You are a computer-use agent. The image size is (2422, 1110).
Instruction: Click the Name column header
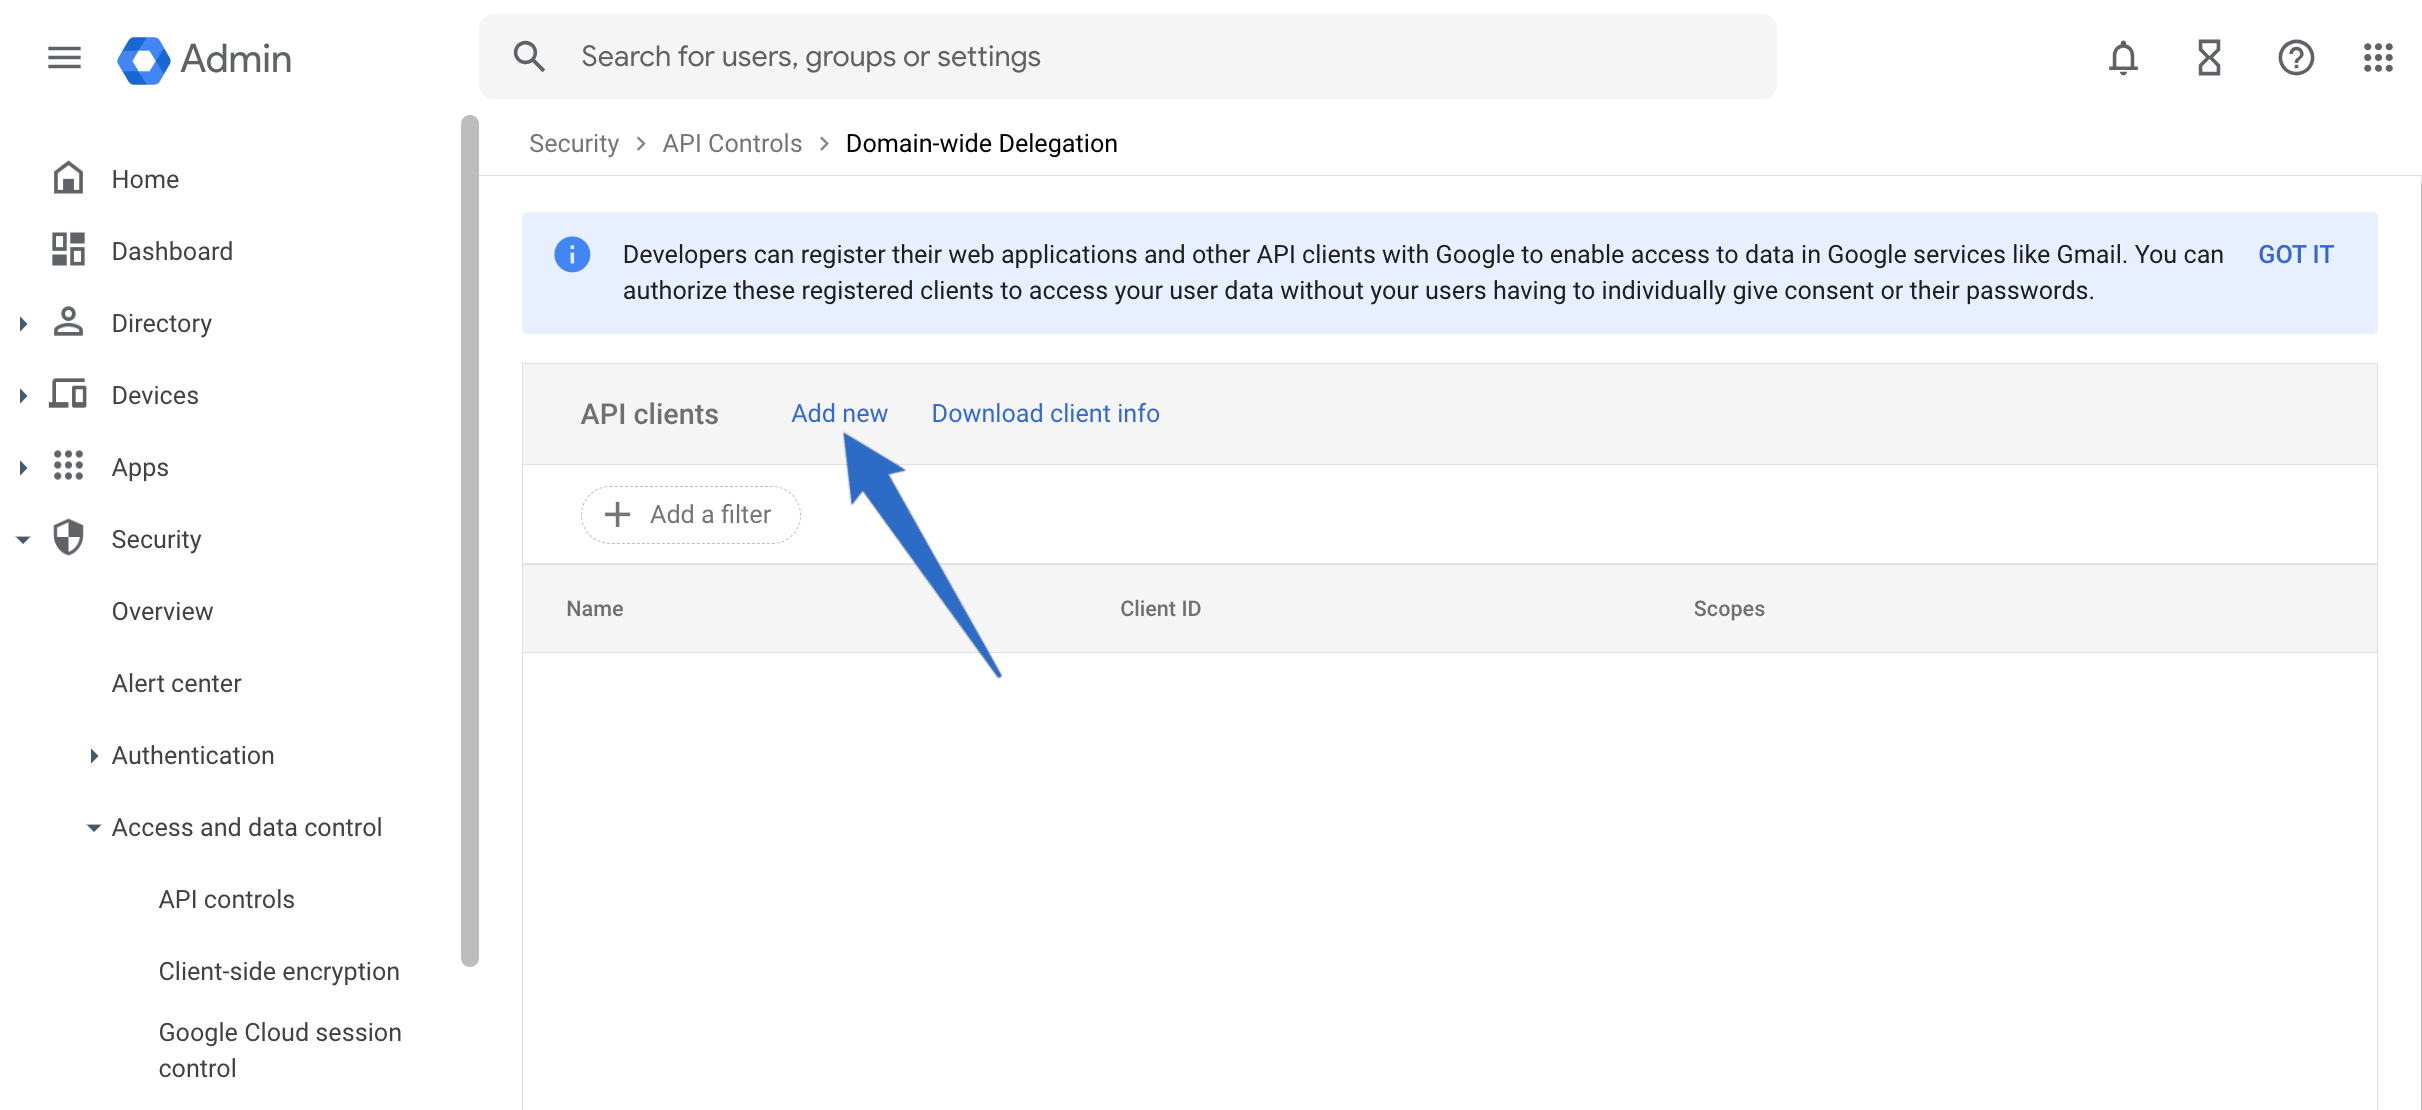(594, 608)
